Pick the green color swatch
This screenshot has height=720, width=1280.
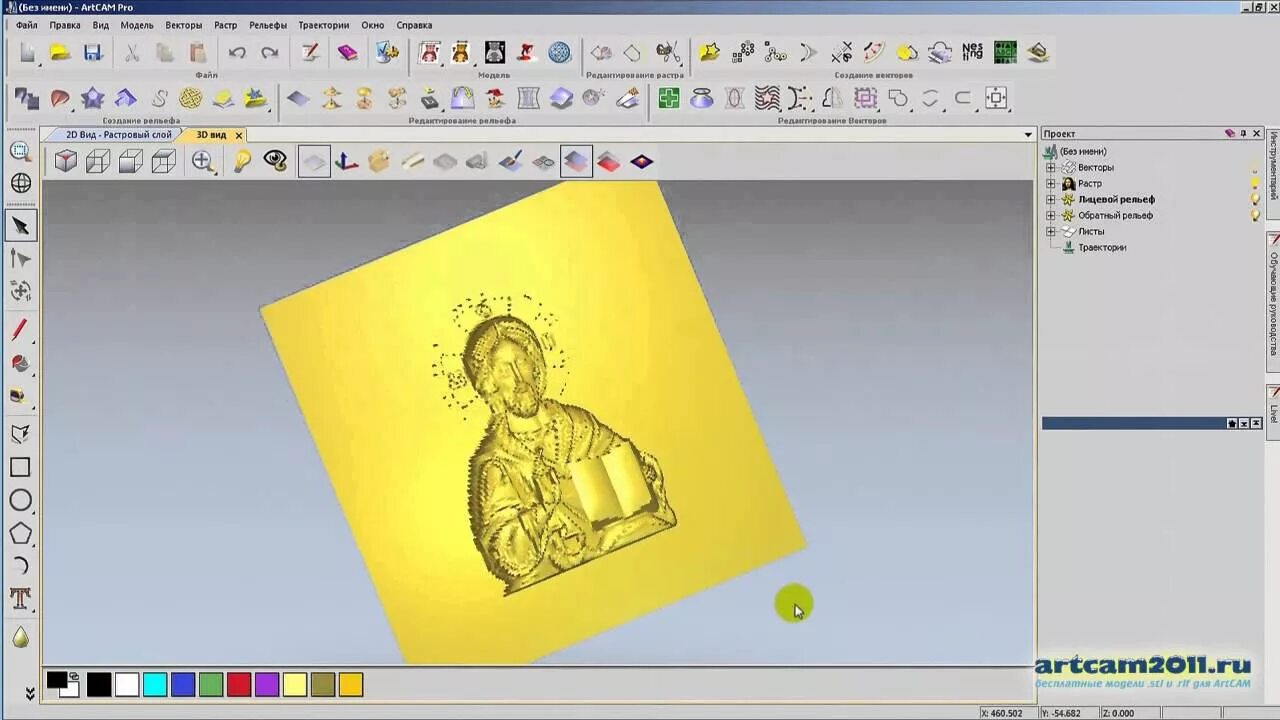(211, 685)
